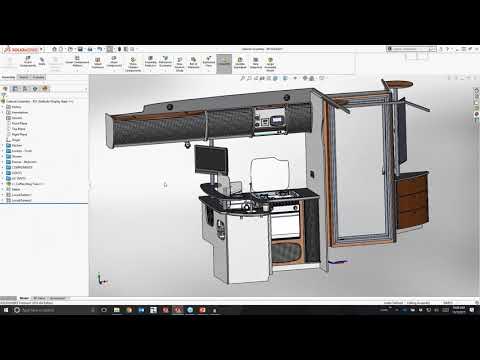The image size is (480, 360).
Task: Click the Section View icon
Action: 262,78
